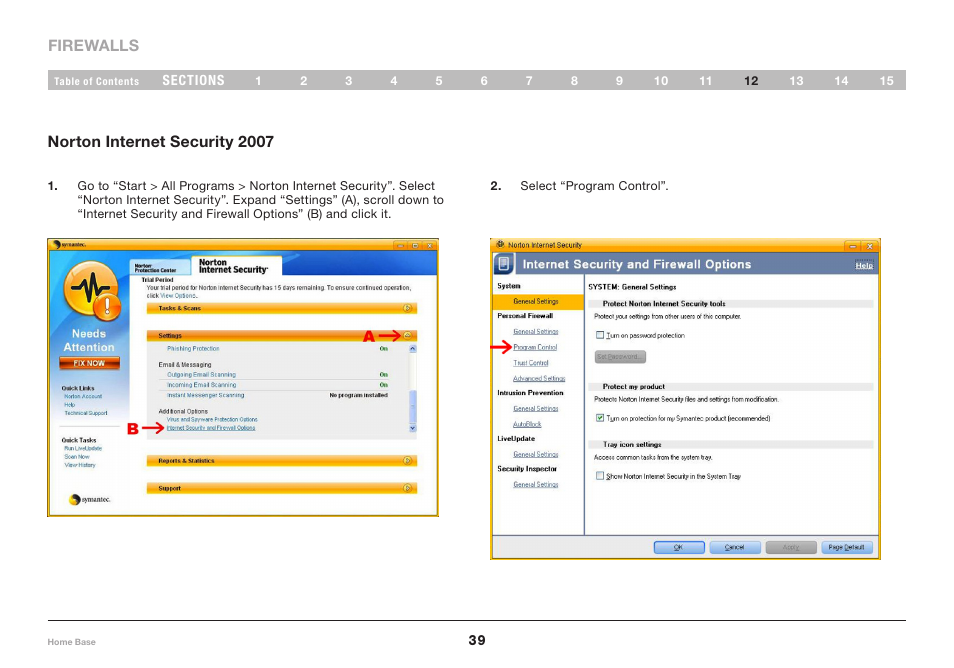Open Outgoing Email Scanning setting
Viewport: 954px width, 668px height.
click(201, 375)
